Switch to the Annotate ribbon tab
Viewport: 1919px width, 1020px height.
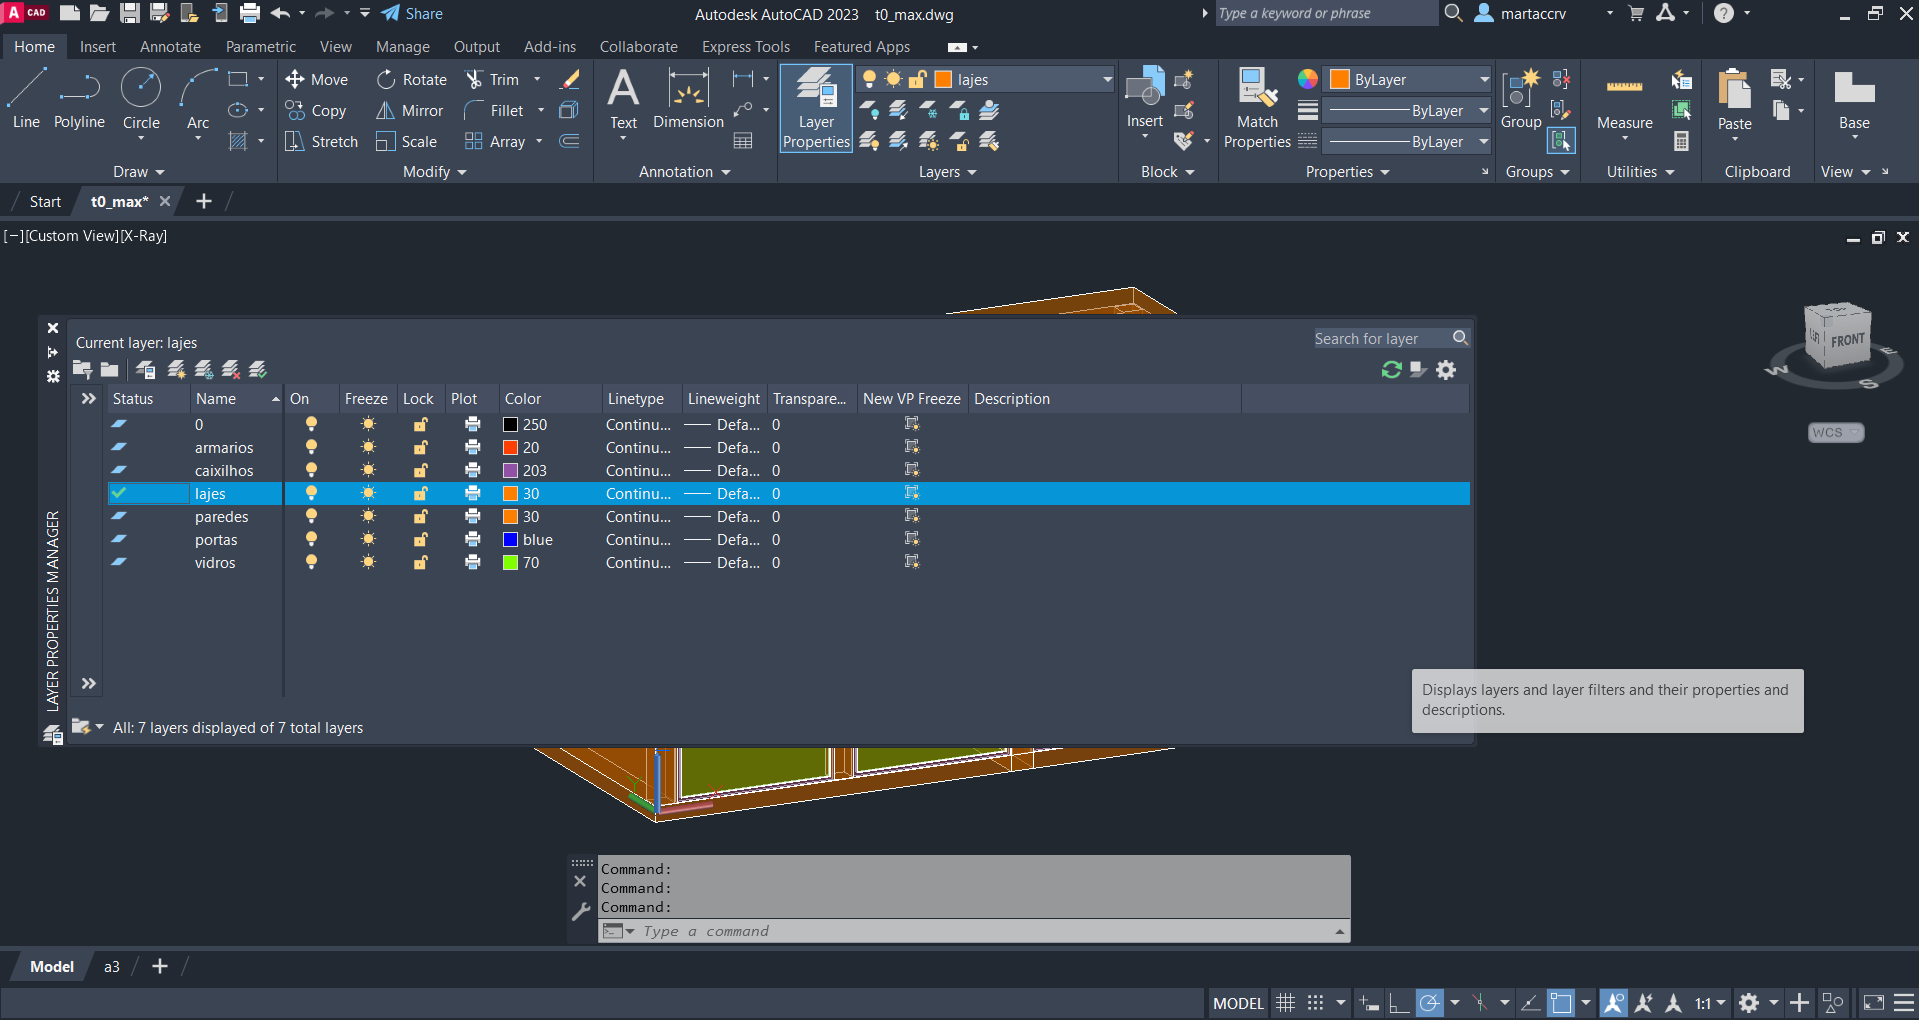click(x=170, y=47)
